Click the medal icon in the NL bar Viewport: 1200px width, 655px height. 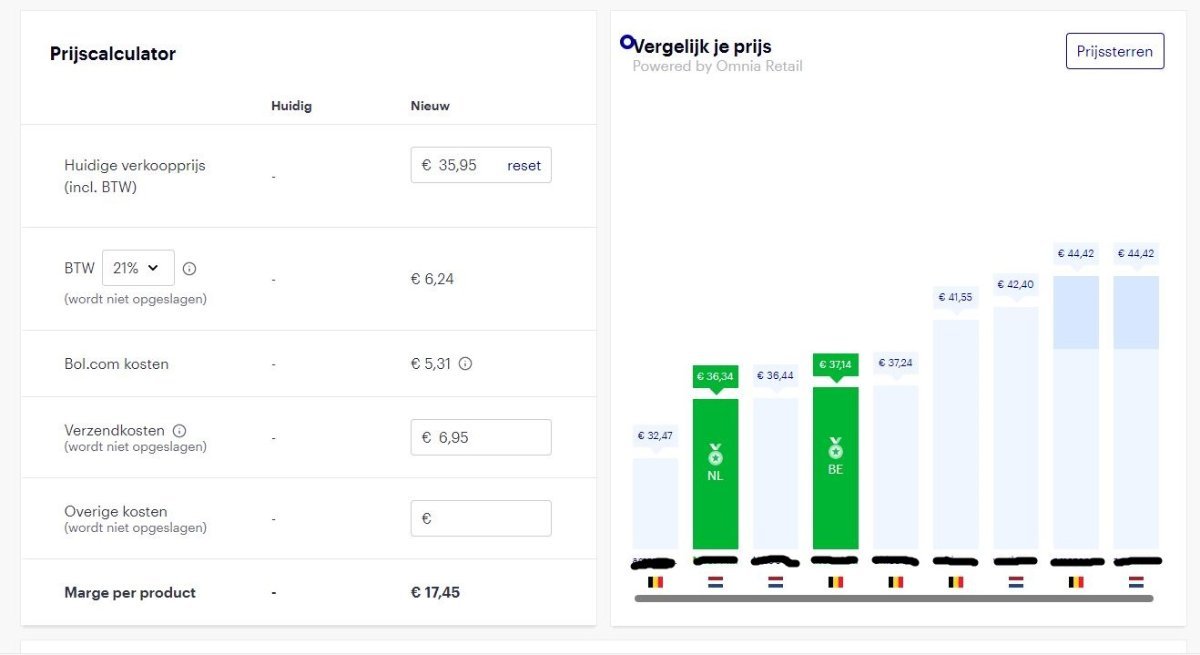click(715, 454)
